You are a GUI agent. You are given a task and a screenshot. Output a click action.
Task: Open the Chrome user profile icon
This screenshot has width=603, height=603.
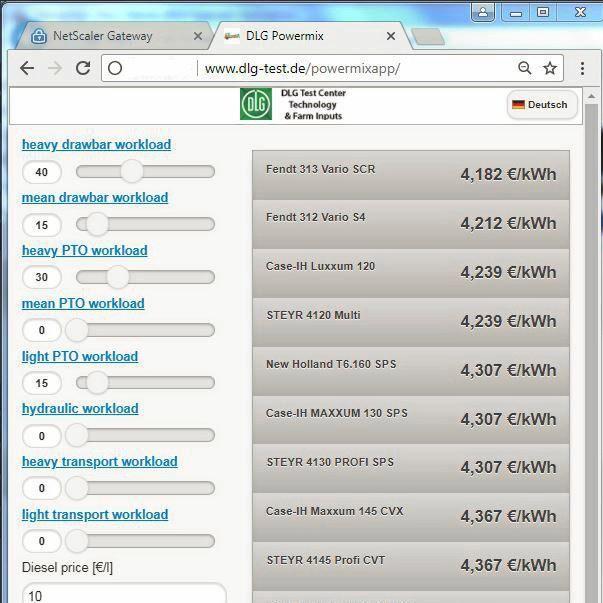coord(483,12)
